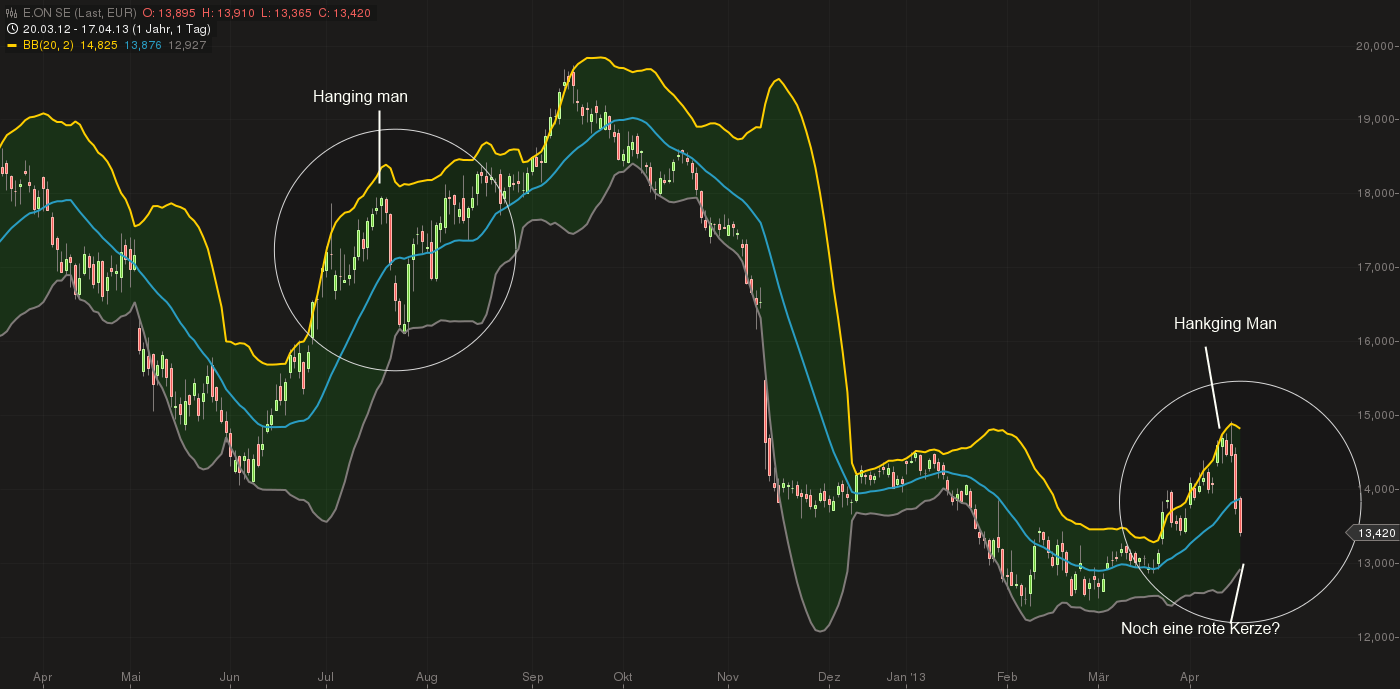Viewport: 1400px width, 689px height.
Task: Click the 'Hankging Man' annotation text
Action: (1225, 324)
